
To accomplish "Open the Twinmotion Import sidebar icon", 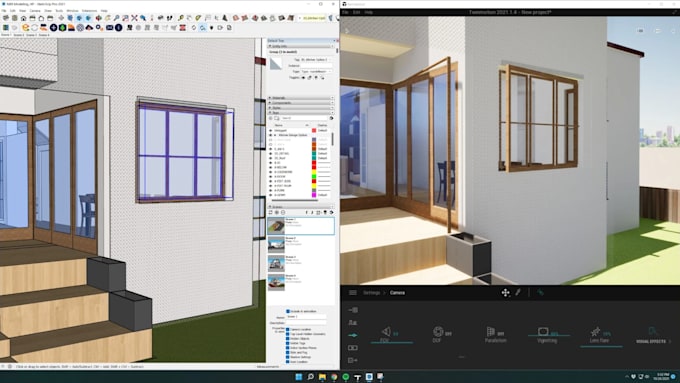I will (353, 310).
